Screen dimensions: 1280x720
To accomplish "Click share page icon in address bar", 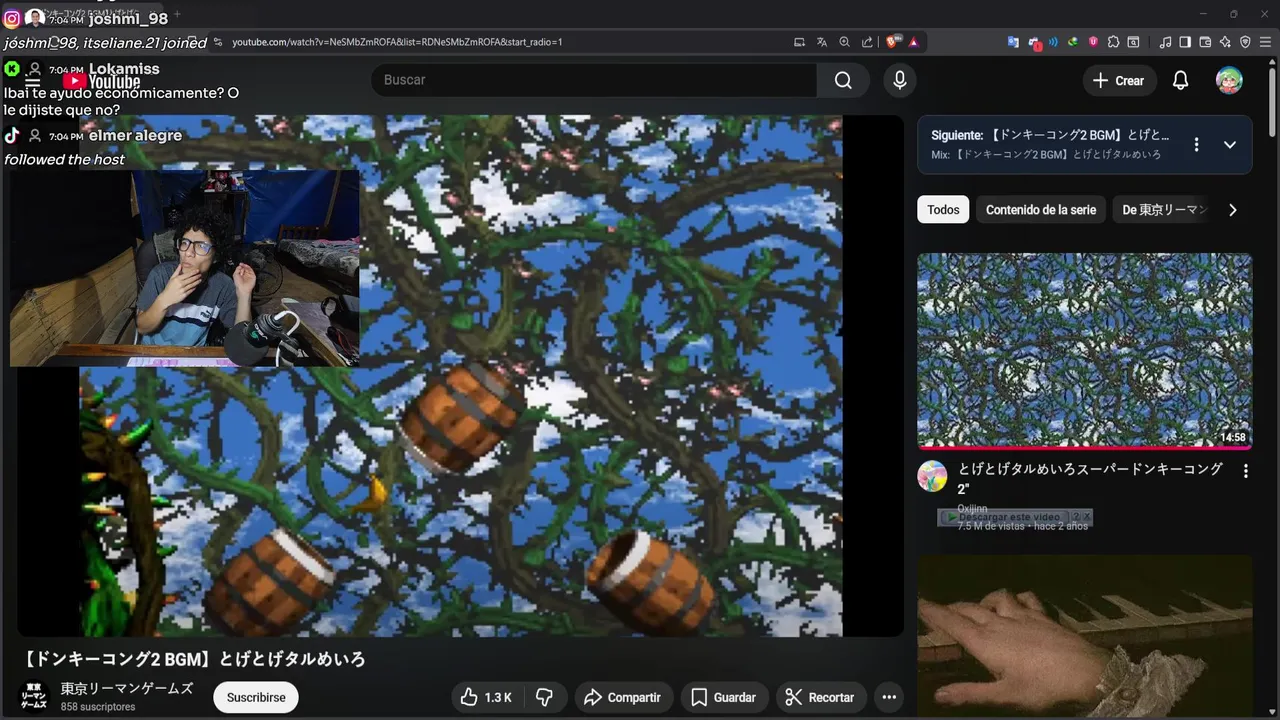I will click(867, 42).
